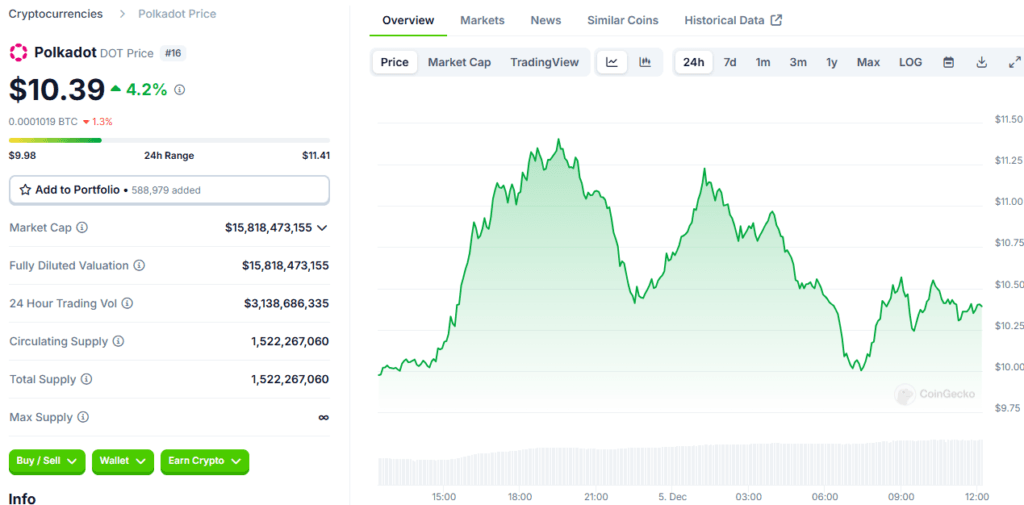Click the Polkadot logo icon

click(18, 53)
